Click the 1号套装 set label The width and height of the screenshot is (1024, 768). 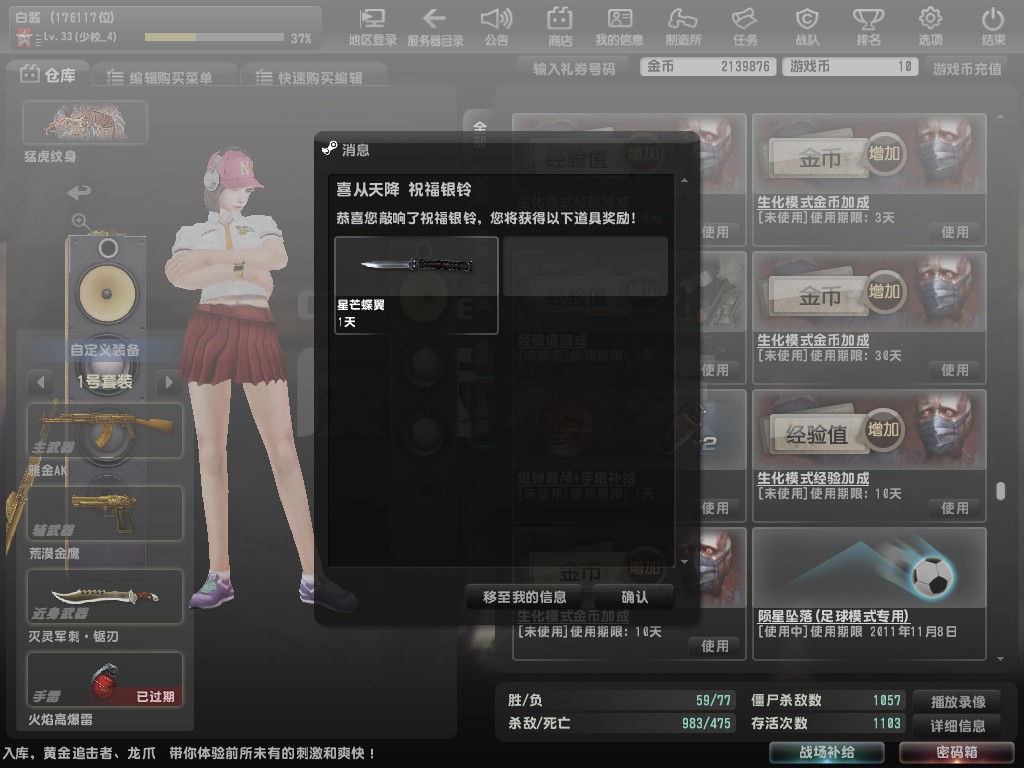pyautogui.click(x=104, y=381)
